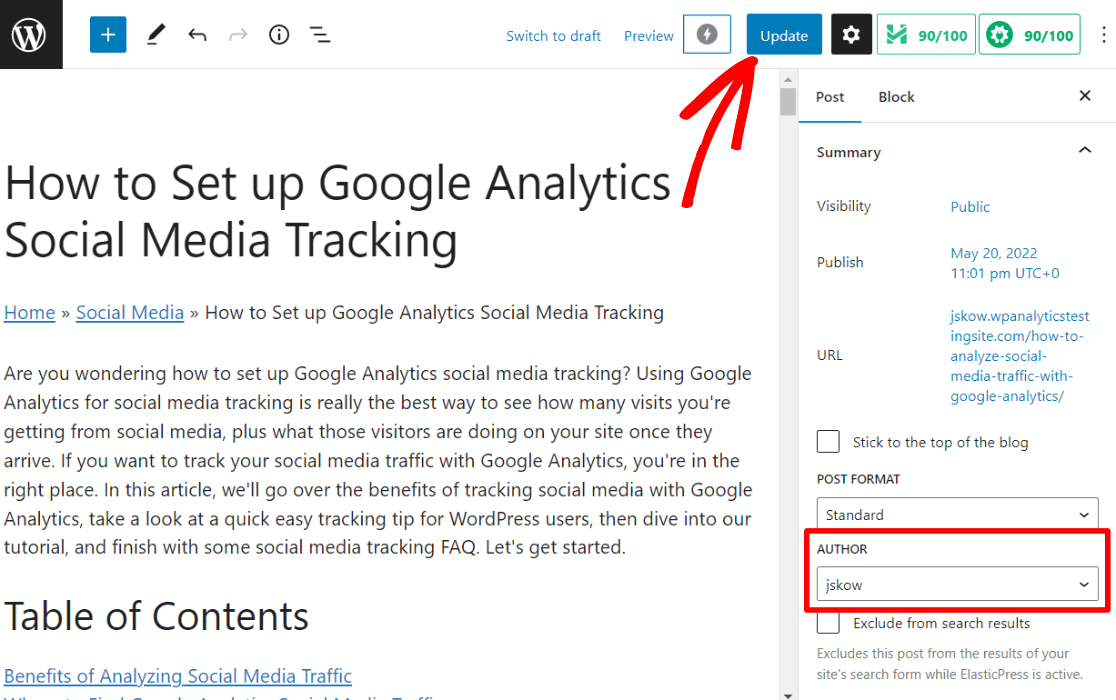Open the three-dot Options menu
1116x700 pixels.
tap(1102, 34)
